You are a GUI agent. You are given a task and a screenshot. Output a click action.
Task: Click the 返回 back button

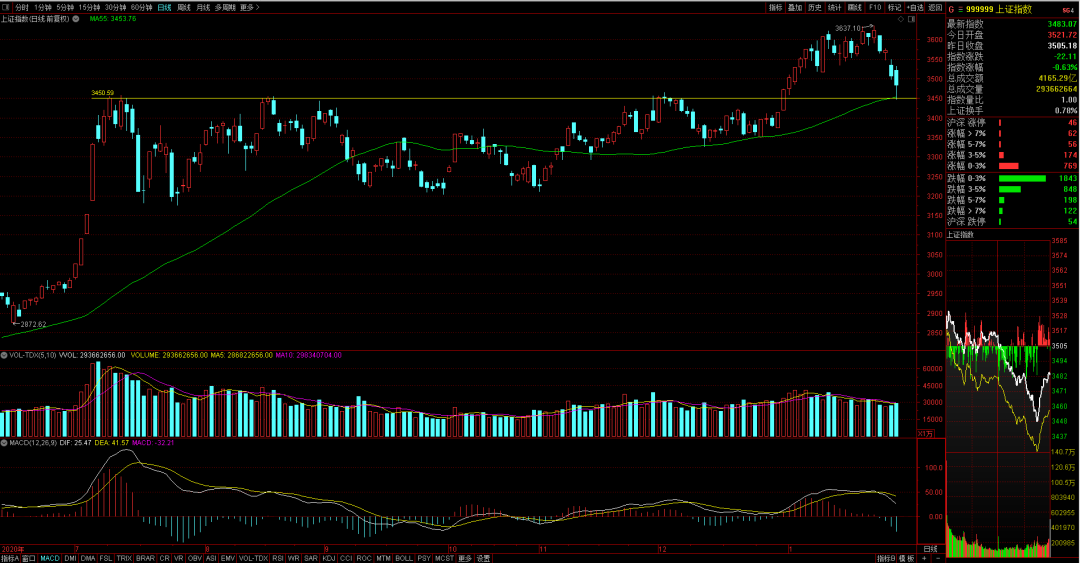935,8
